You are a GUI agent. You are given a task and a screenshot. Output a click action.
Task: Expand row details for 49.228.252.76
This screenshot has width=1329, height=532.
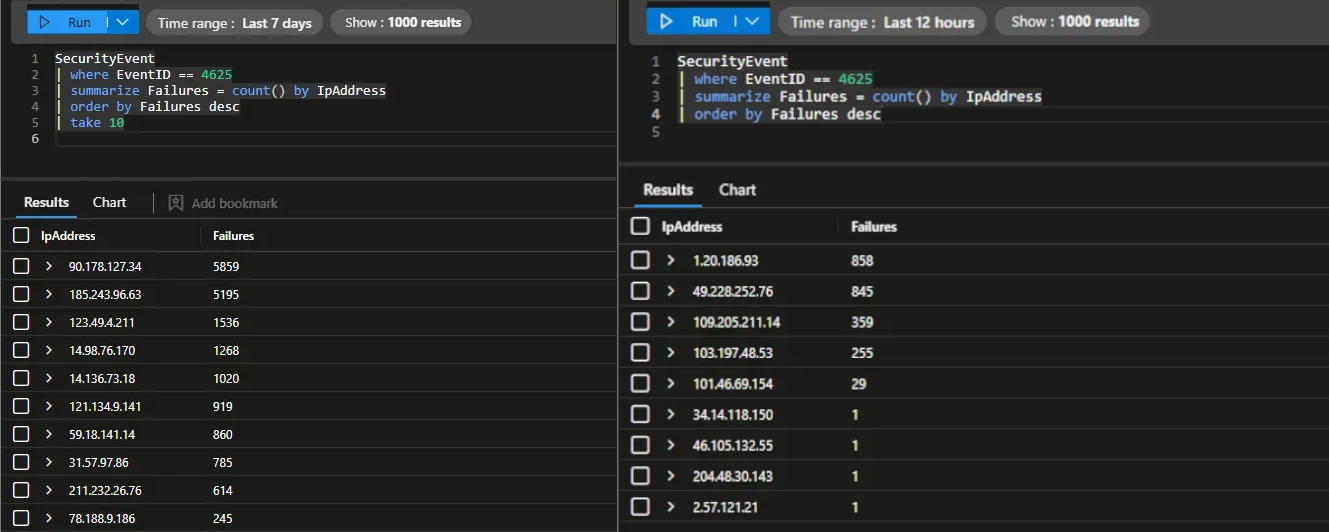[x=671, y=291]
